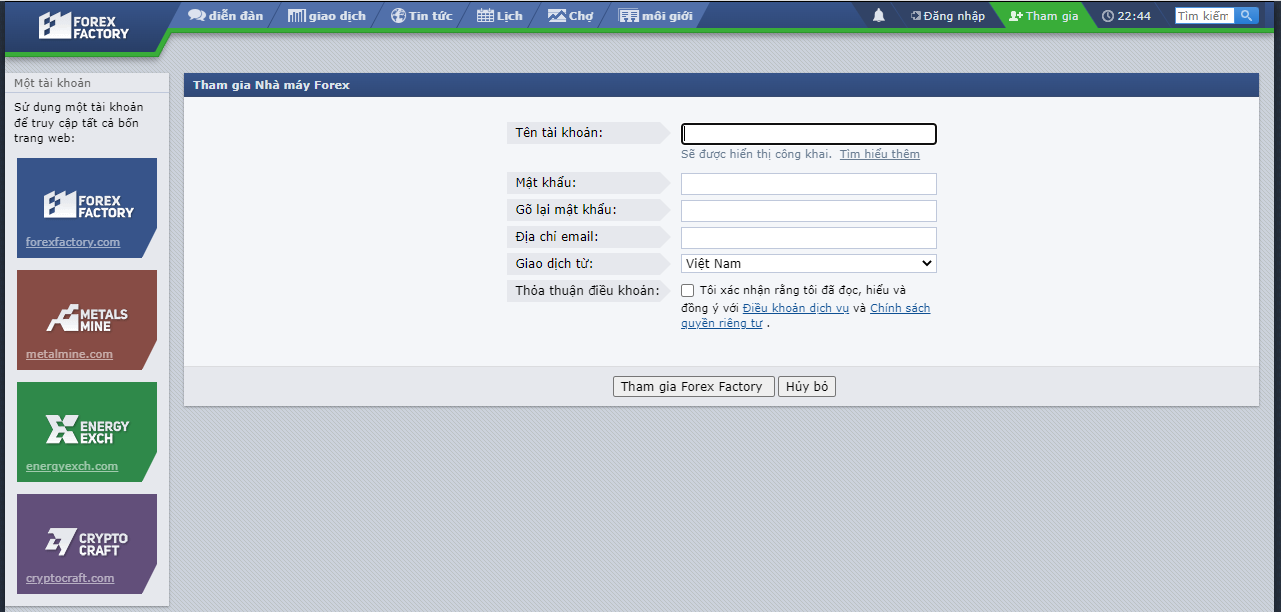Image resolution: width=1281 pixels, height=612 pixels.
Task: Open the energyexch.com link
Action: tap(72, 466)
